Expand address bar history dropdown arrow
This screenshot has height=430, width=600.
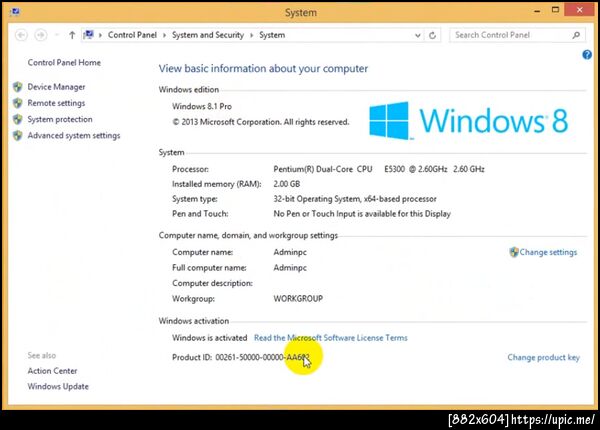coord(417,35)
